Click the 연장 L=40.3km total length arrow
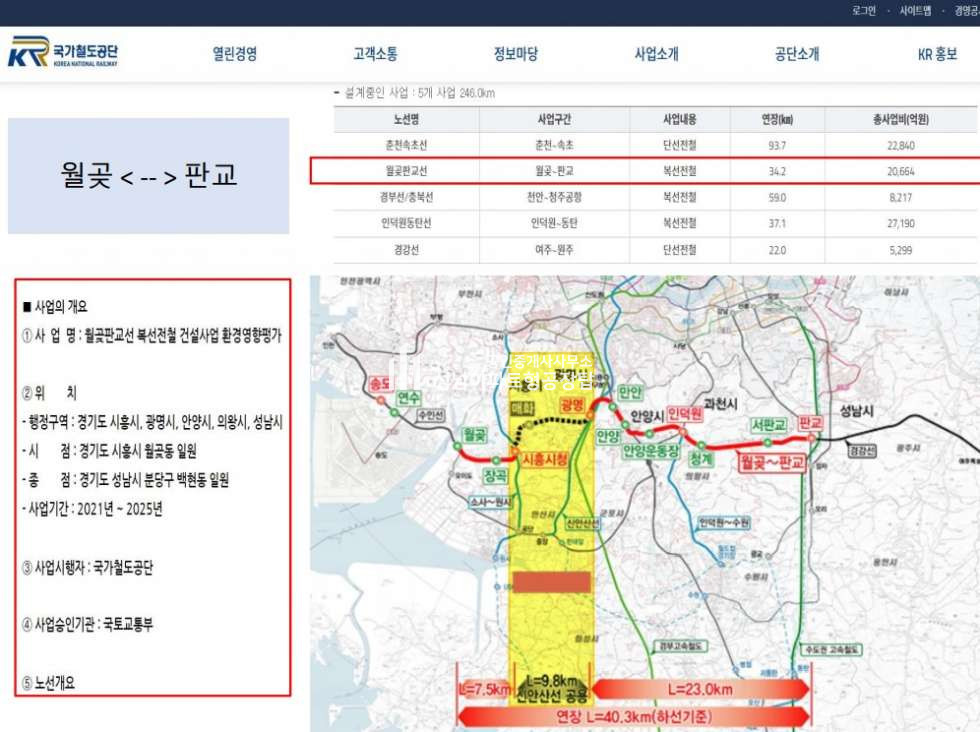The height and width of the screenshot is (732, 980). pos(634,716)
